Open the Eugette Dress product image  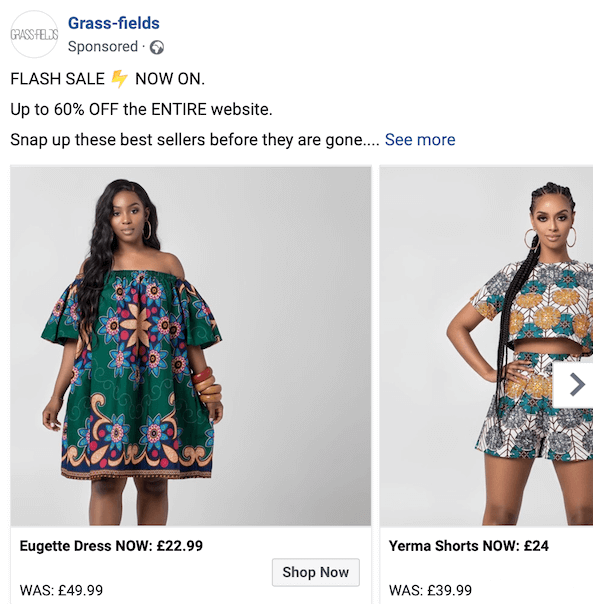pyautogui.click(x=191, y=346)
